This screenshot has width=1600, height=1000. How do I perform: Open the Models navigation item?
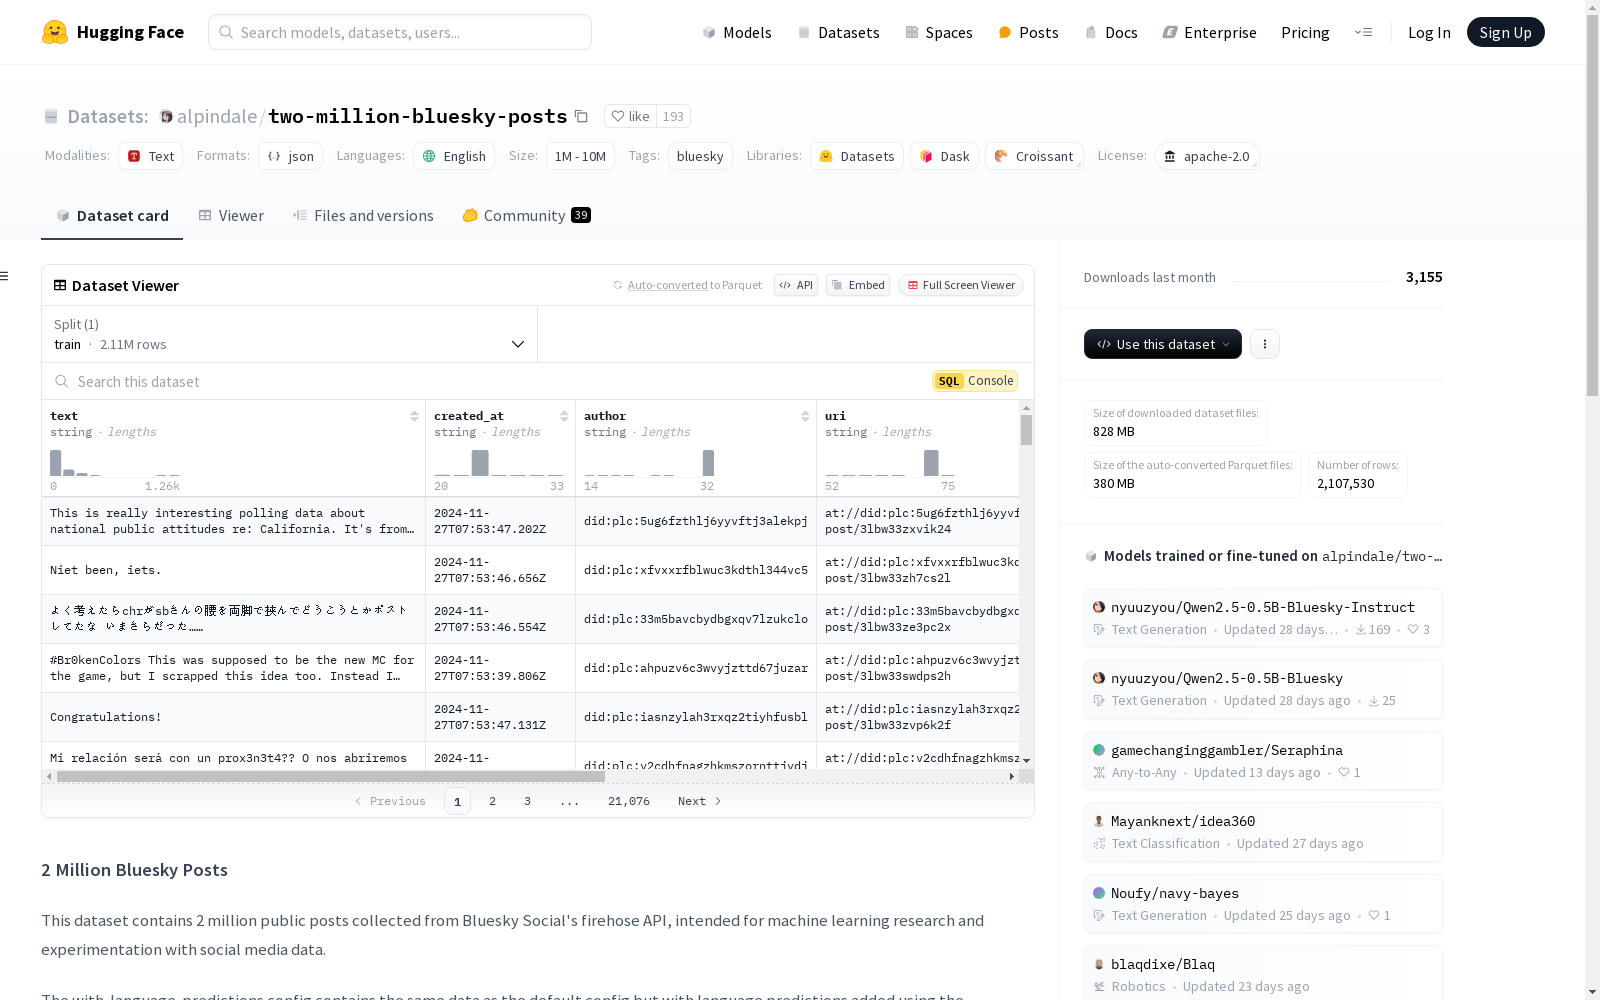(737, 32)
